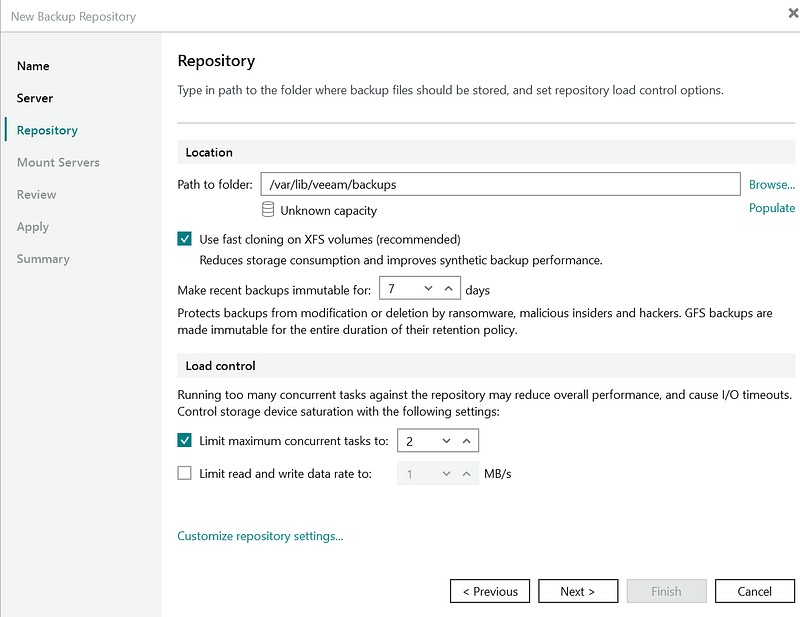Increase immutable days with up arrow
Screen dimensions: 800x617
tap(448, 289)
